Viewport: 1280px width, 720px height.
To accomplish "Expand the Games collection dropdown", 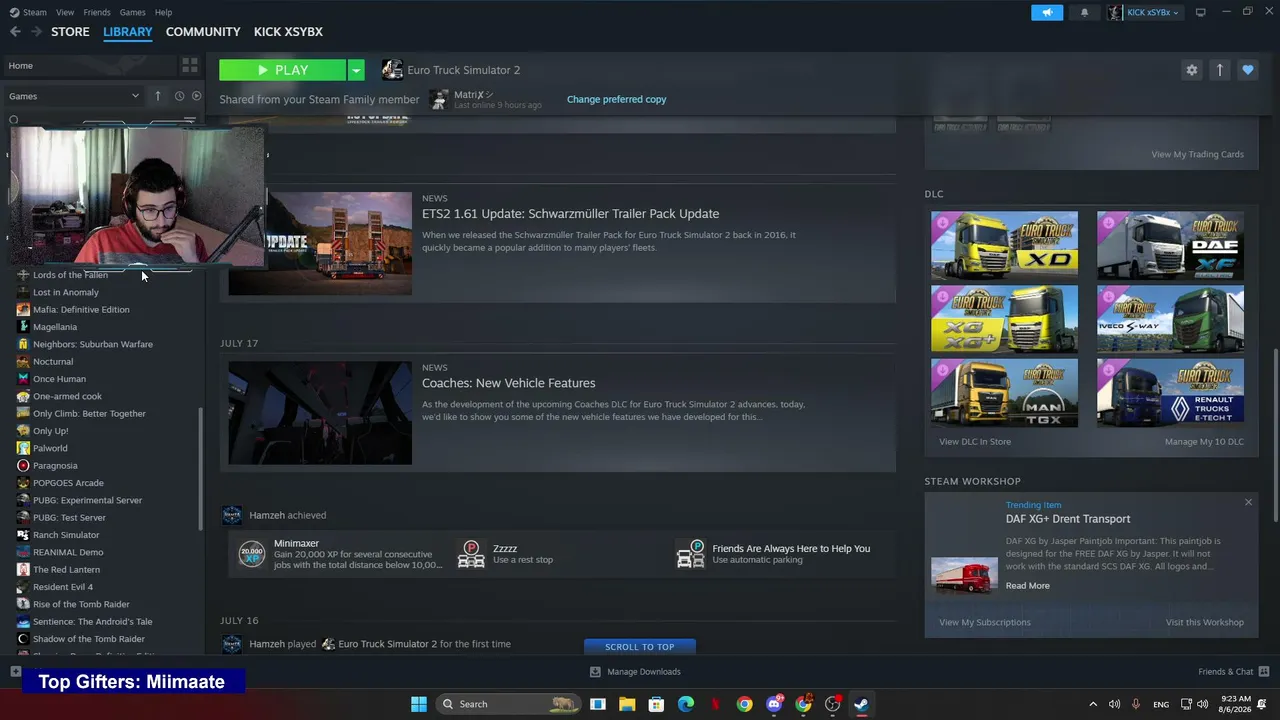I will click(75, 96).
